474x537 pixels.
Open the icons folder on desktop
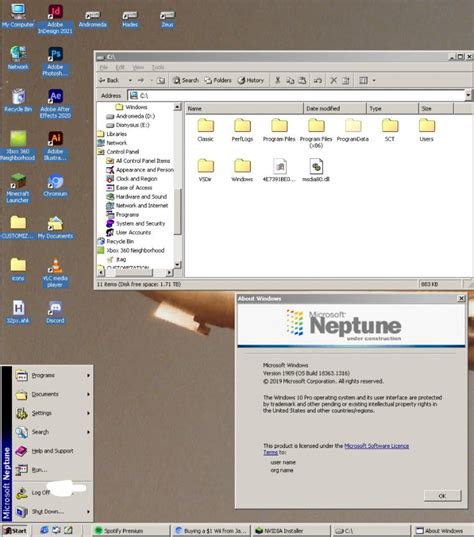pos(18,270)
